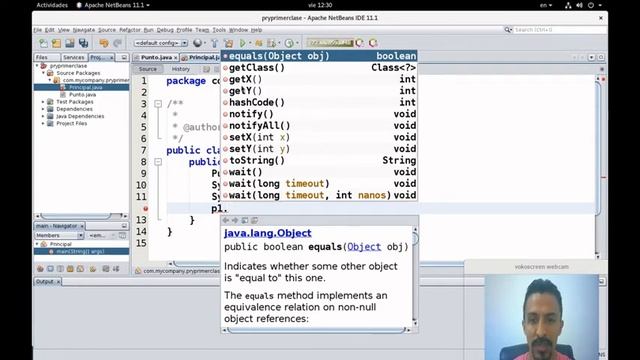The height and width of the screenshot is (360, 640).
Task: Click the Save All toolbar icon
Action: click(x=84, y=43)
